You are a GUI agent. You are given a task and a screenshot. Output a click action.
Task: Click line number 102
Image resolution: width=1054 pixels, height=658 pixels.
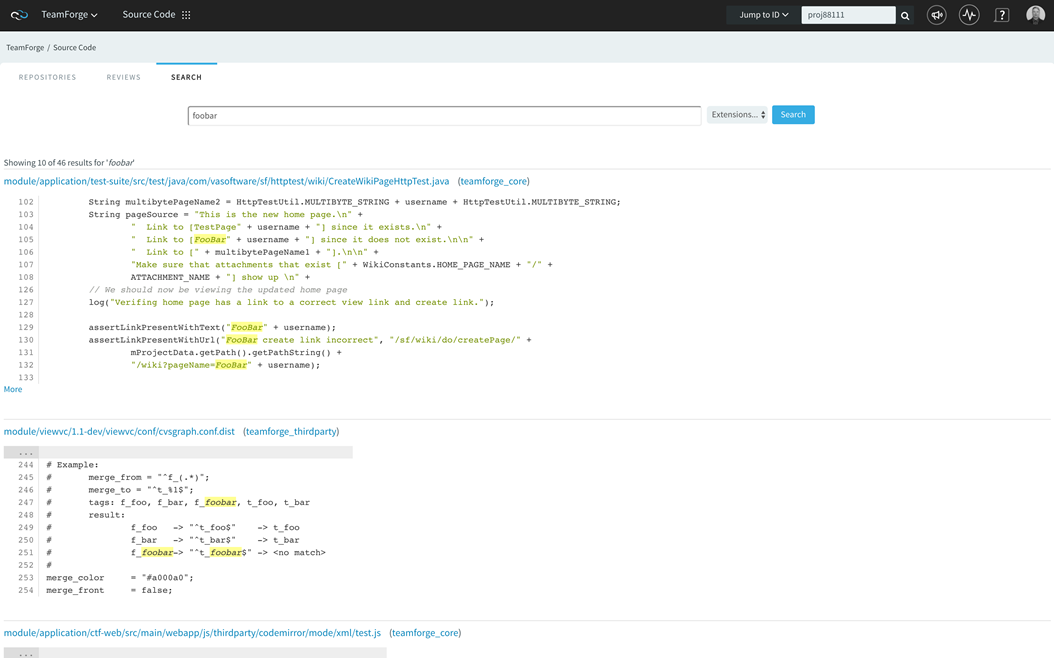coord(26,202)
